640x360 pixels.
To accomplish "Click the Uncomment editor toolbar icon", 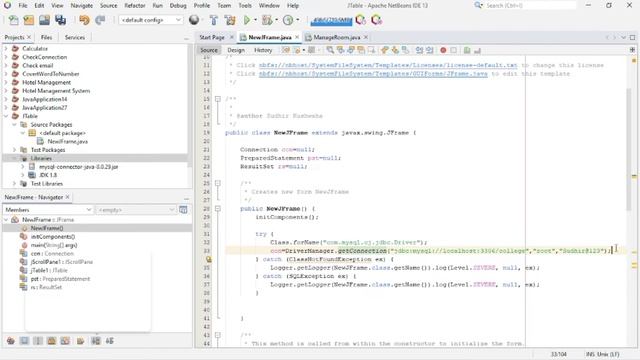I will (x=477, y=50).
